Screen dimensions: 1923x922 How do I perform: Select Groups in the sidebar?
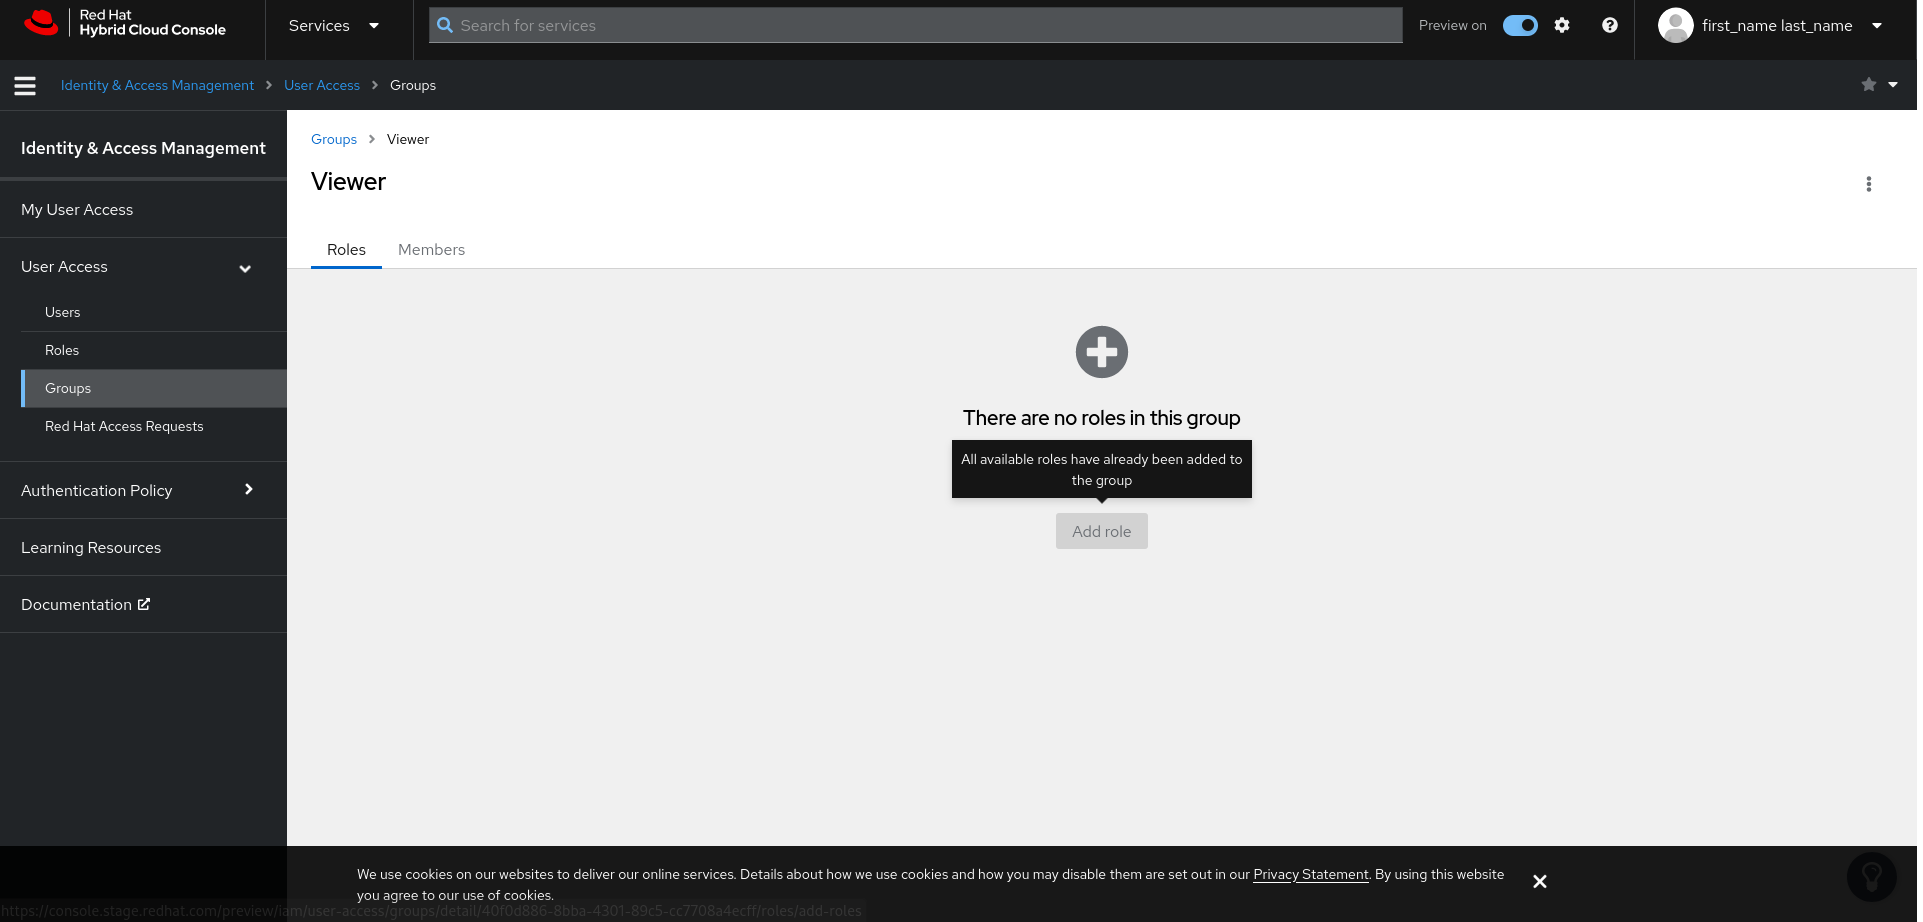pos(154,388)
